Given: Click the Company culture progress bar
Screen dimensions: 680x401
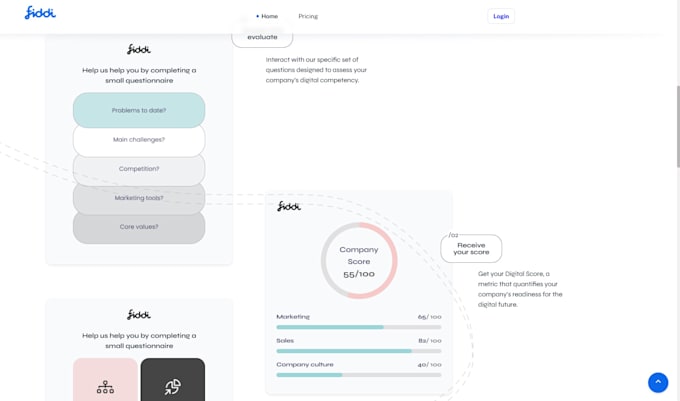Looking at the screenshot, I should (359, 375).
